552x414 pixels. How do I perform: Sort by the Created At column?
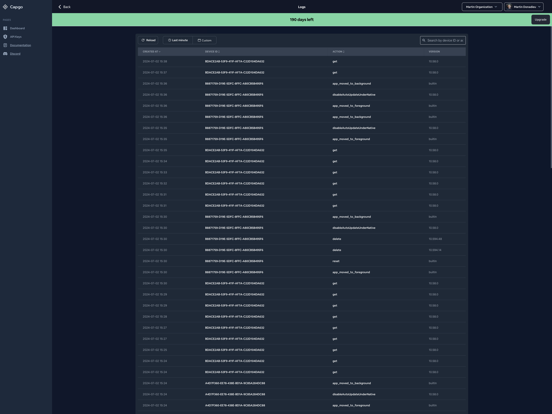tap(151, 52)
